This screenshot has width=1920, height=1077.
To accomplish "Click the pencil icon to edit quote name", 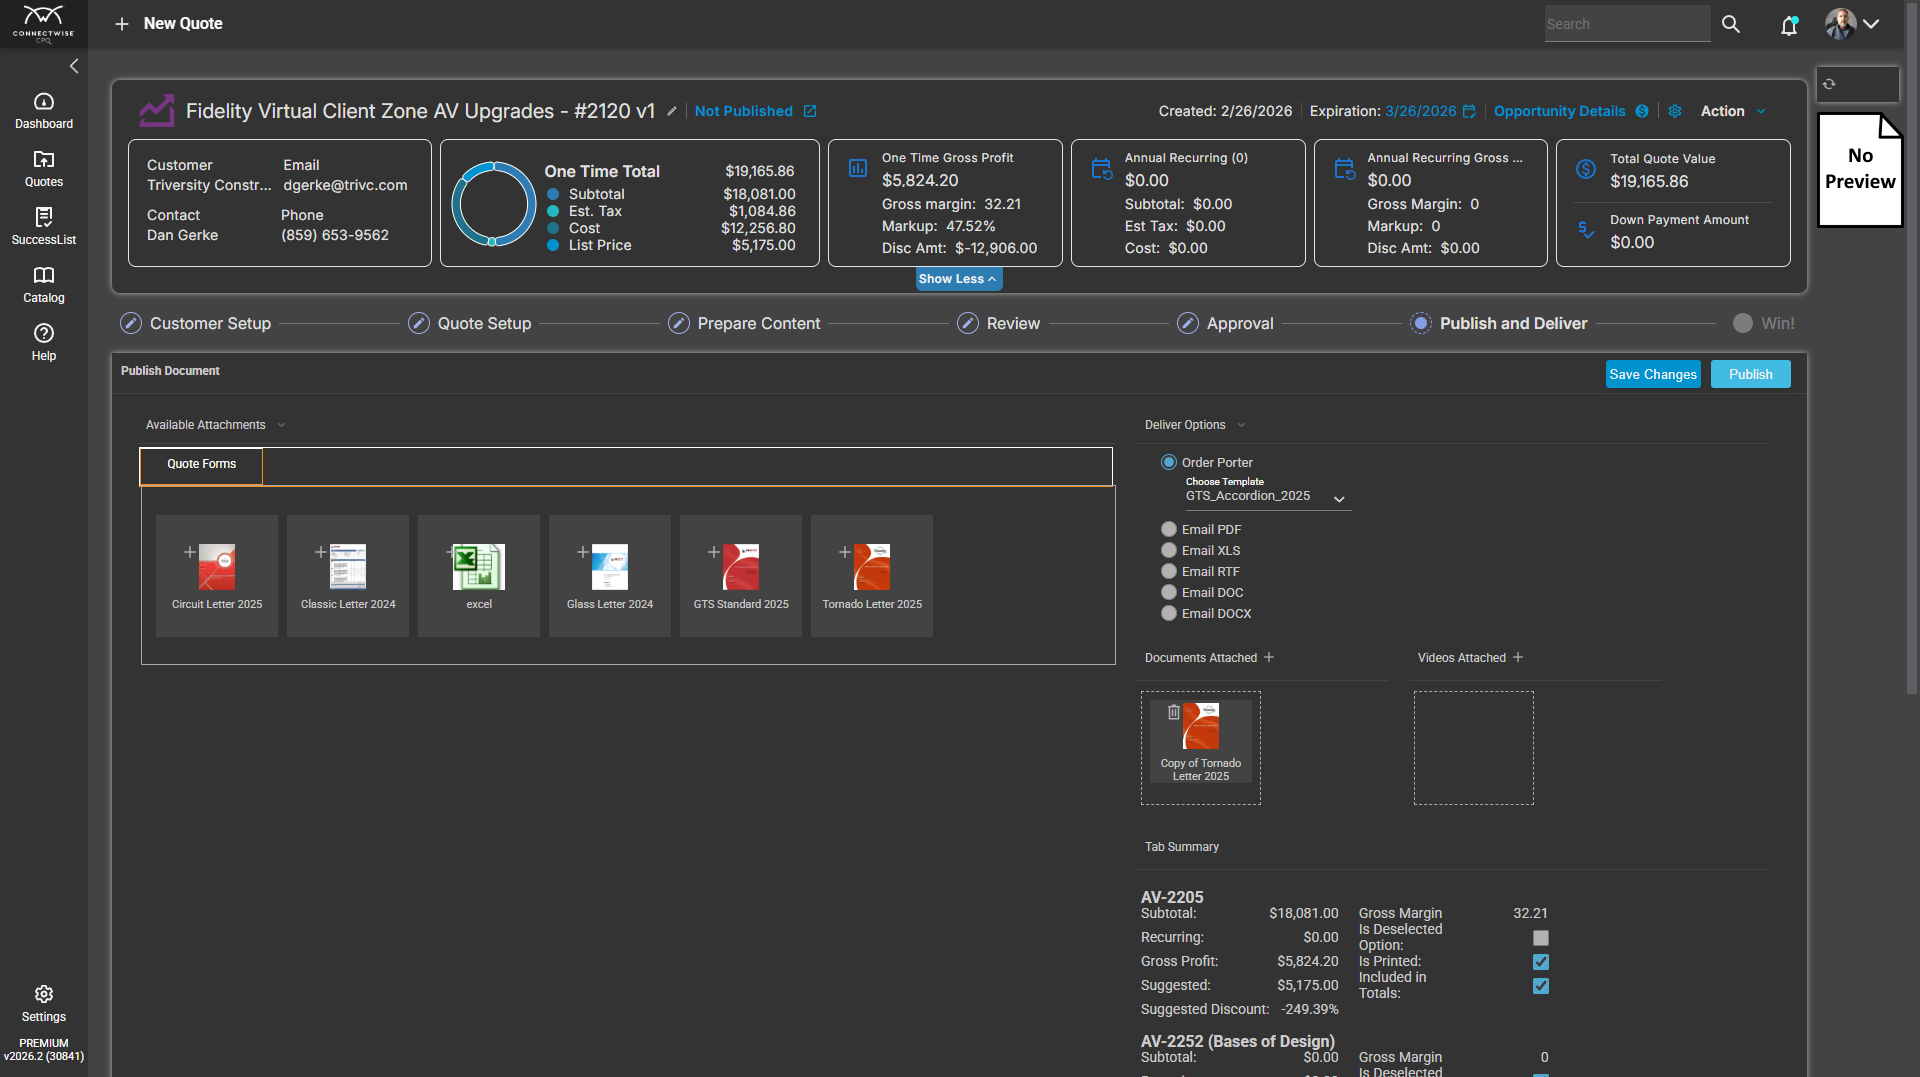I will click(672, 111).
